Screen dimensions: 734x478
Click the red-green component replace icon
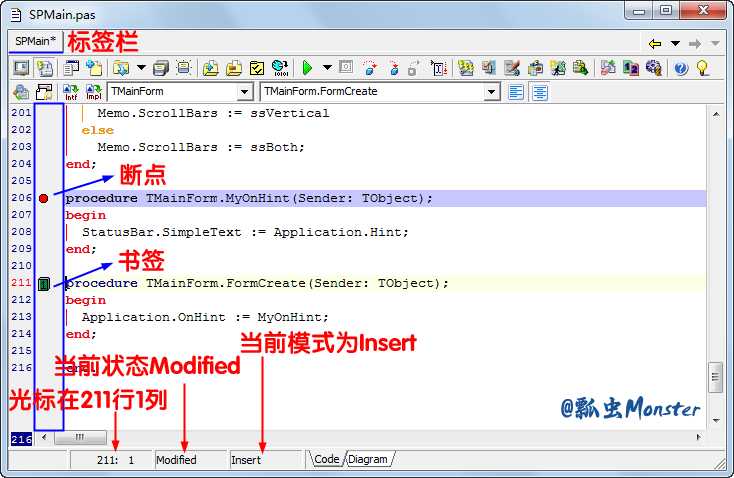point(608,68)
